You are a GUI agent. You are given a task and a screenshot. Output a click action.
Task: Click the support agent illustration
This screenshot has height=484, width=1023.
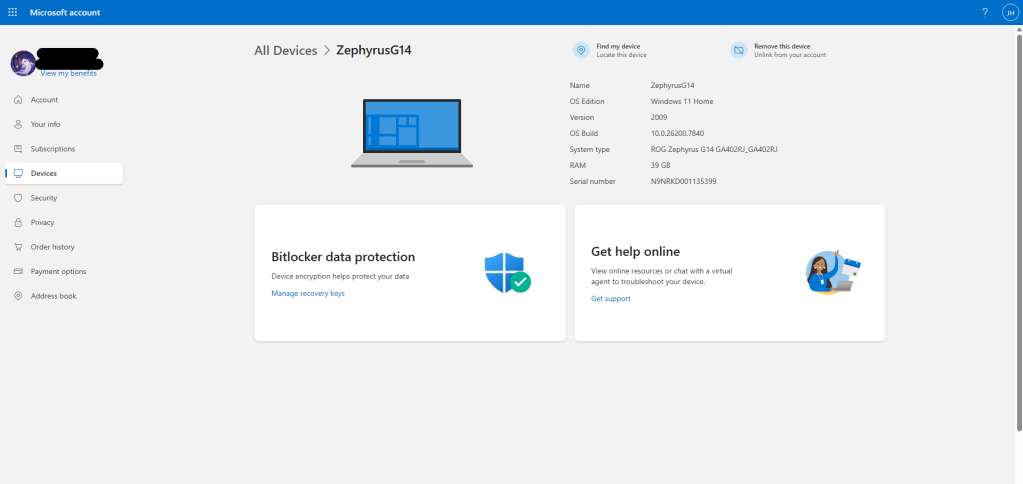(834, 272)
